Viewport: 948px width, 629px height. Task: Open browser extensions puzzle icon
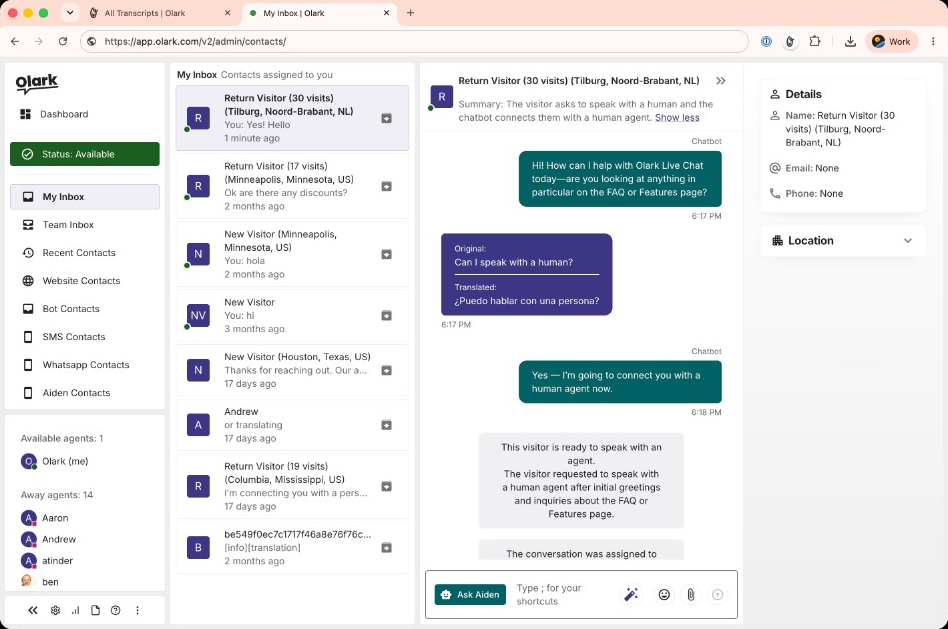815,41
